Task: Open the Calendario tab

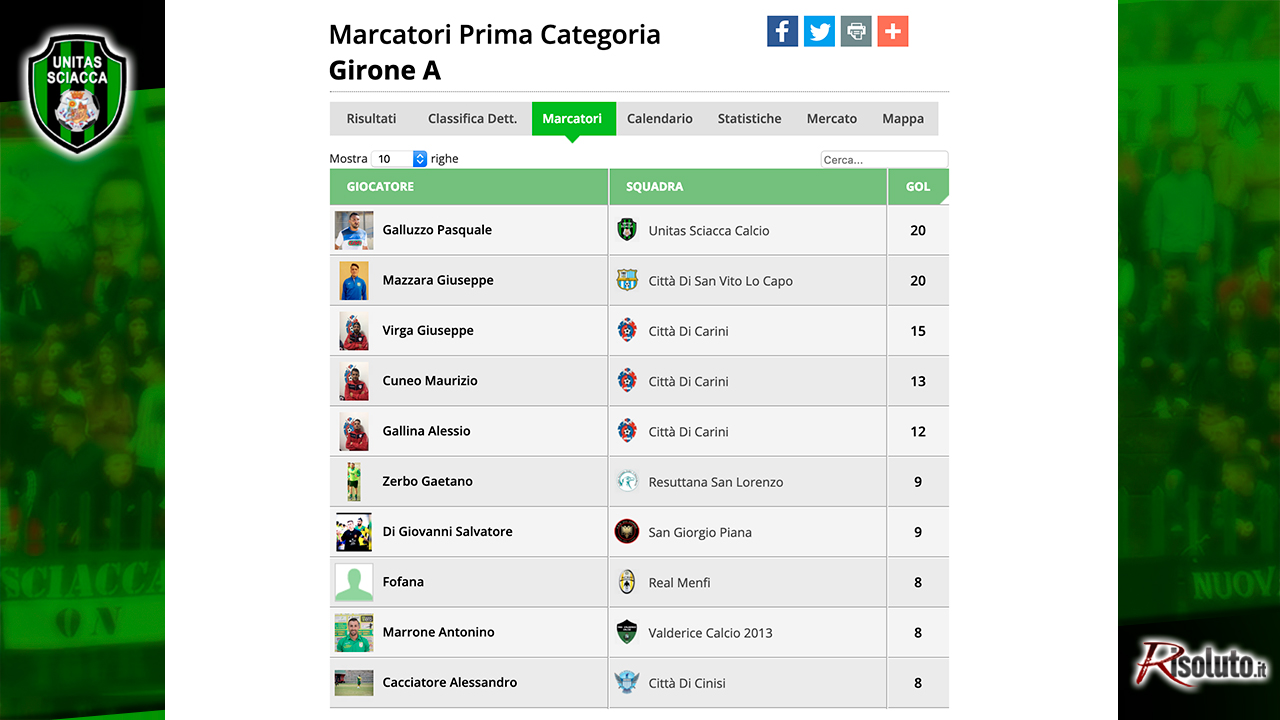Action: tap(660, 118)
